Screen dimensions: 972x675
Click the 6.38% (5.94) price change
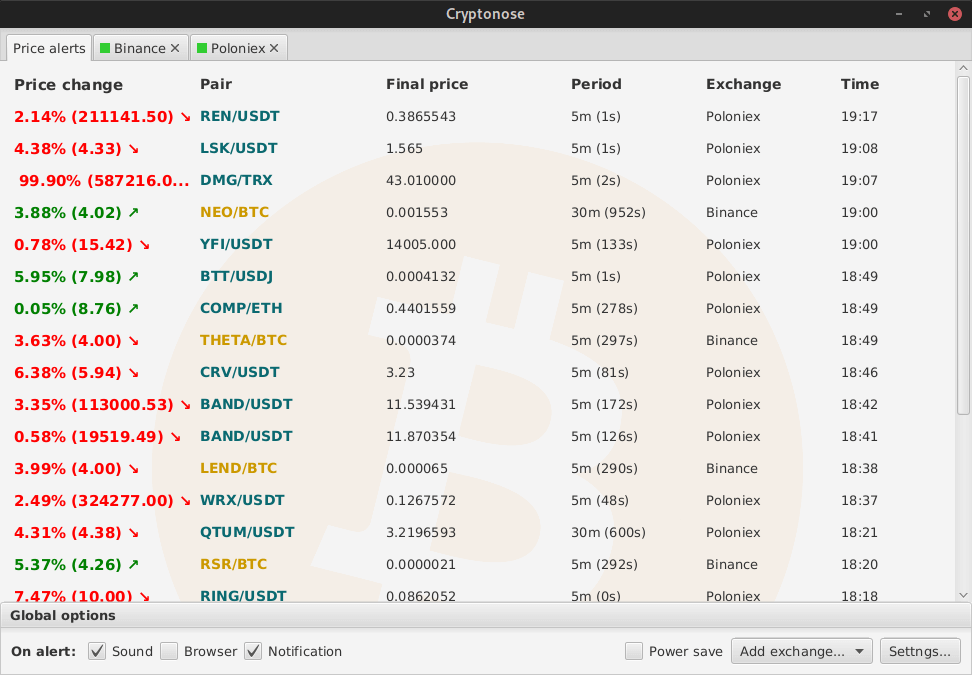(x=68, y=373)
